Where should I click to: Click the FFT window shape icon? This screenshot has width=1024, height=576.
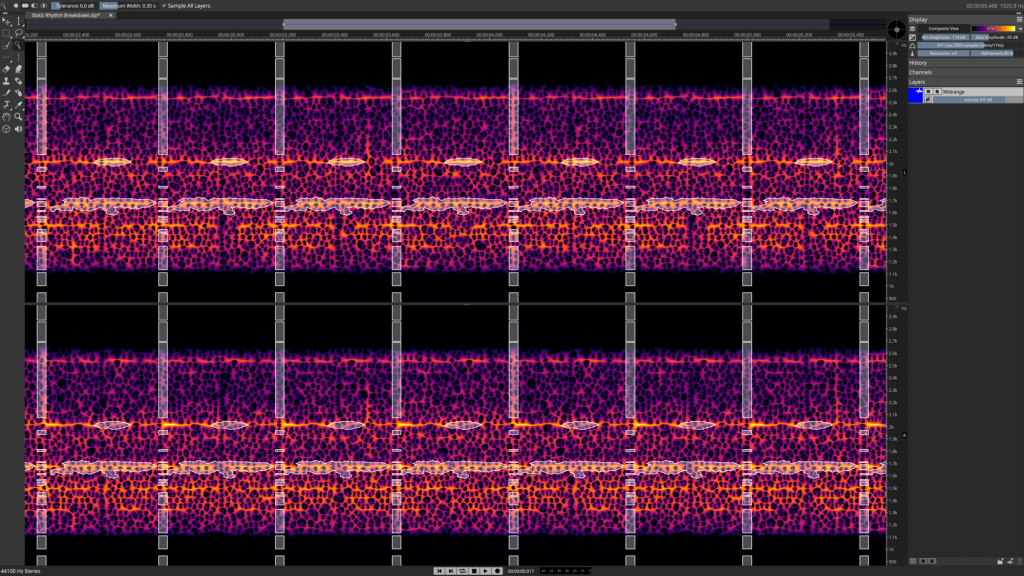tap(912, 45)
